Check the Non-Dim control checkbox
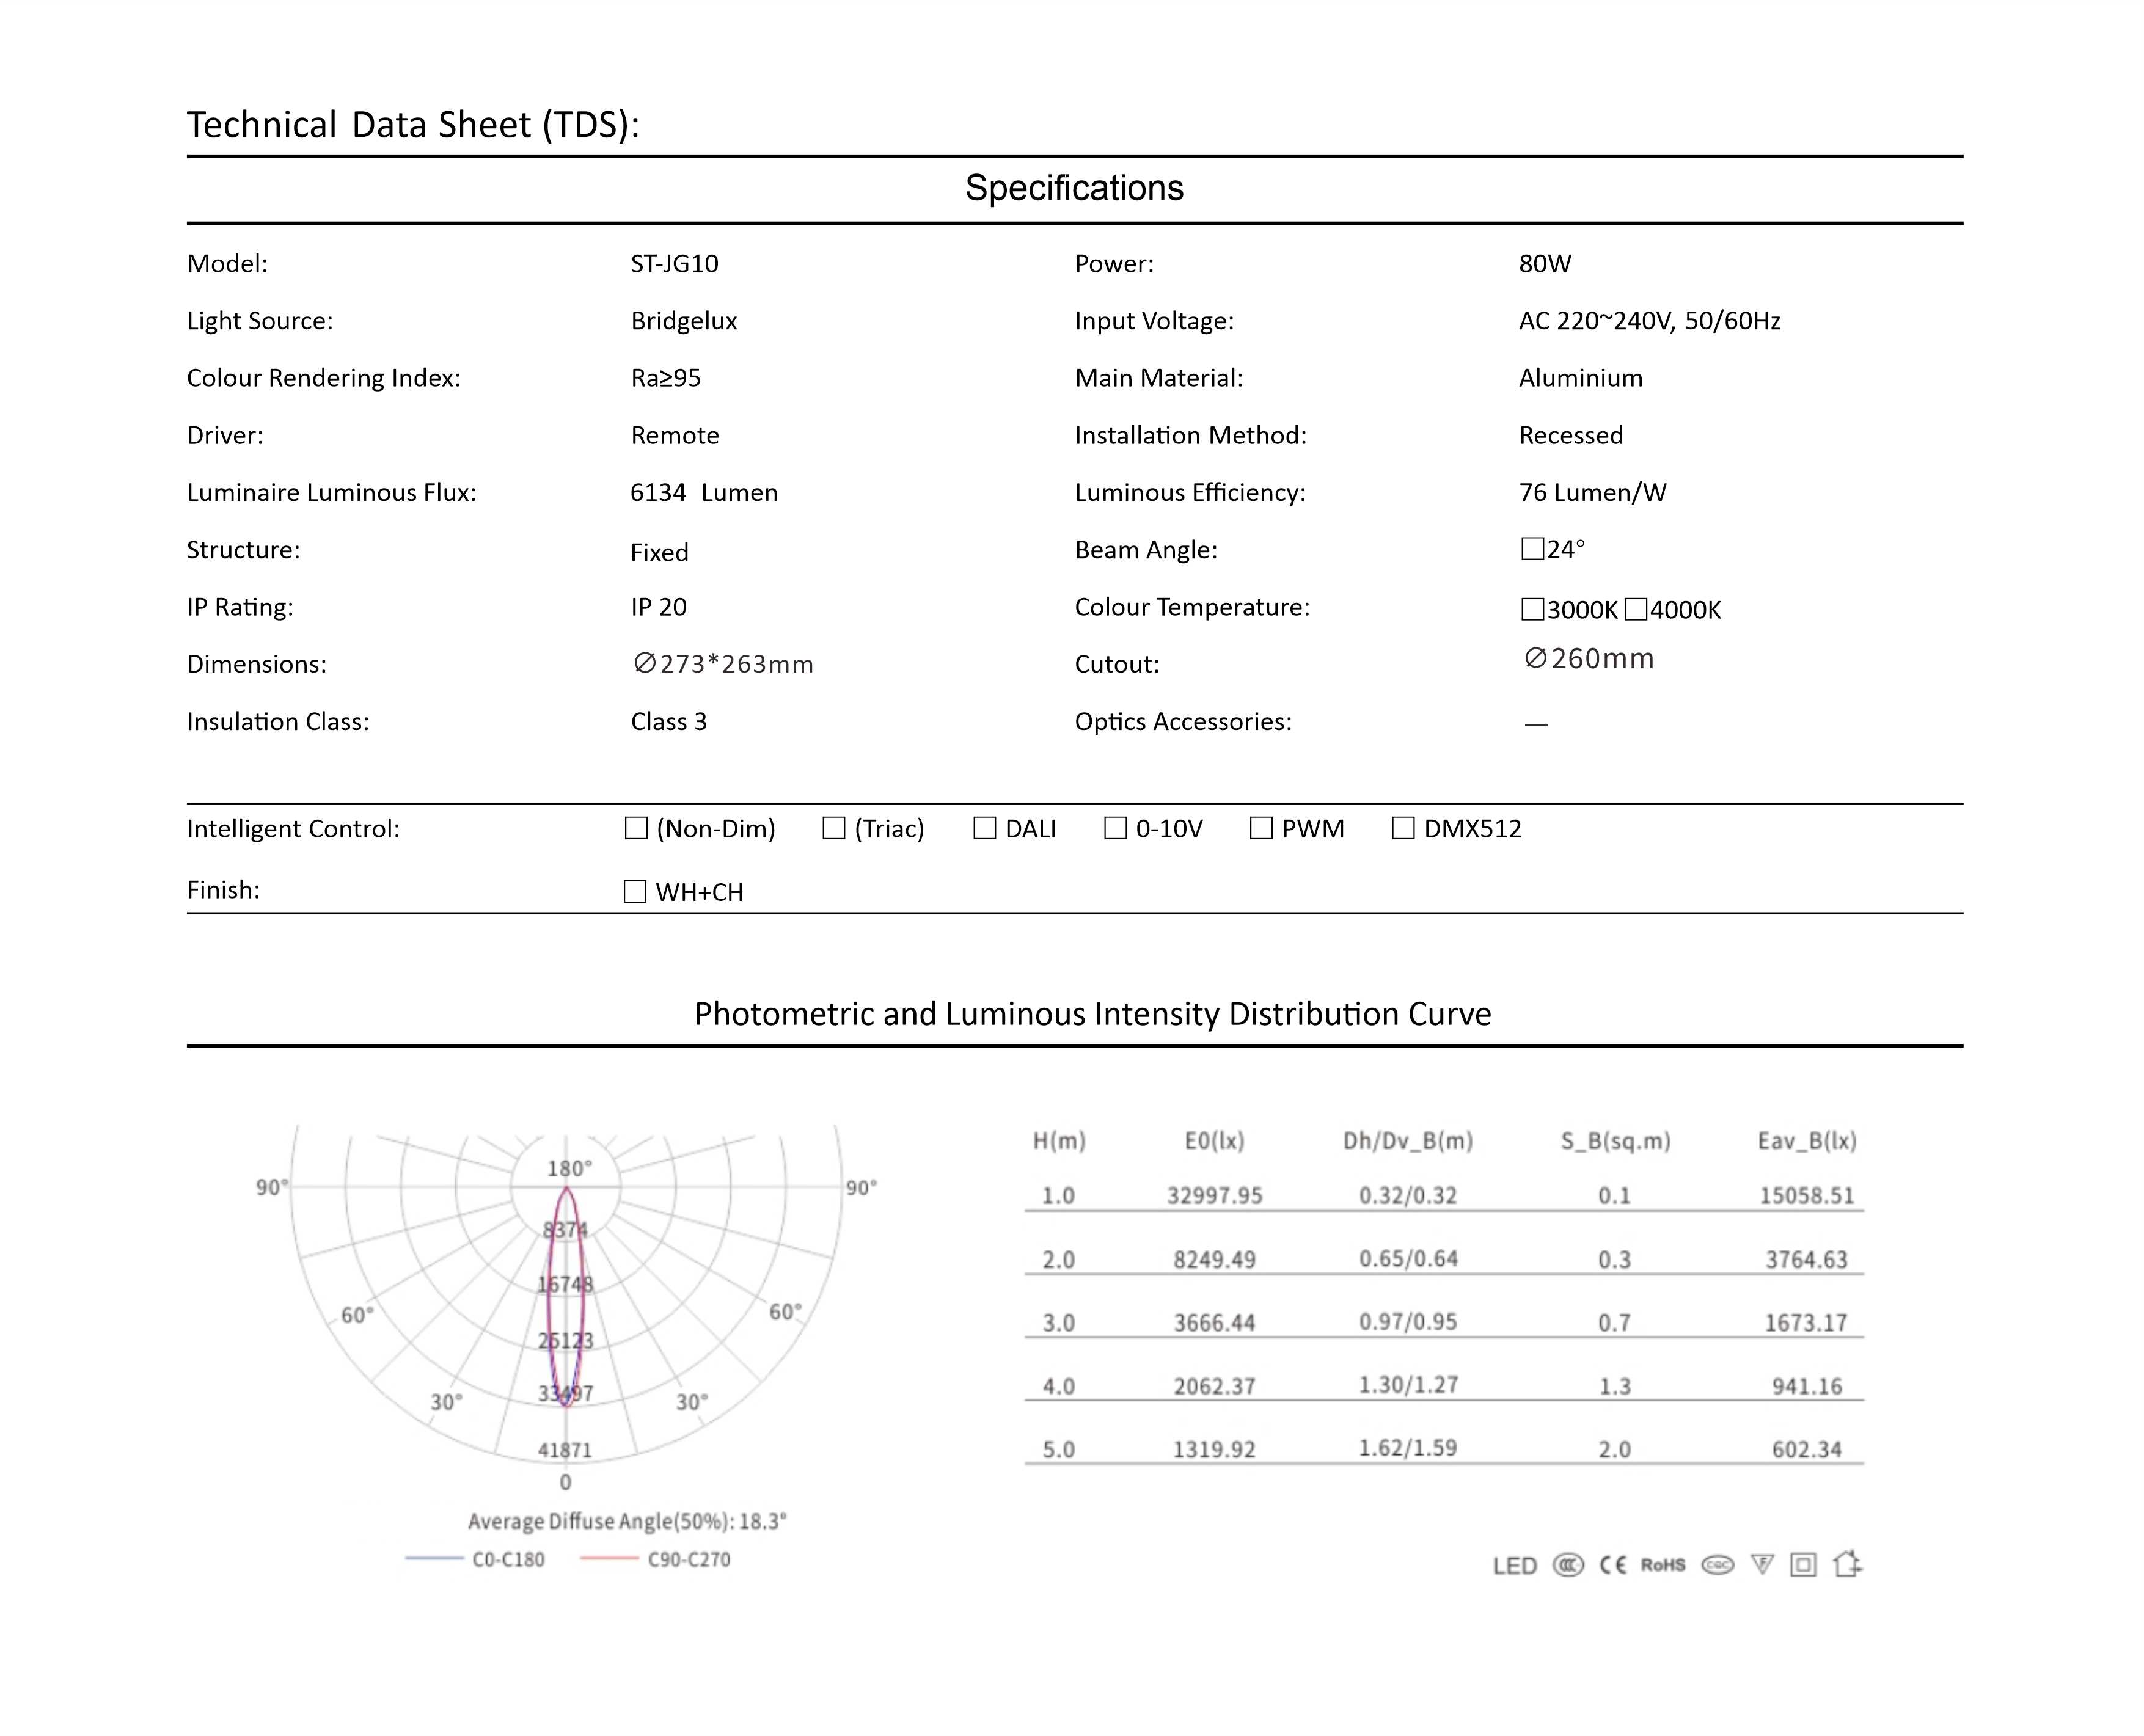 (x=636, y=828)
